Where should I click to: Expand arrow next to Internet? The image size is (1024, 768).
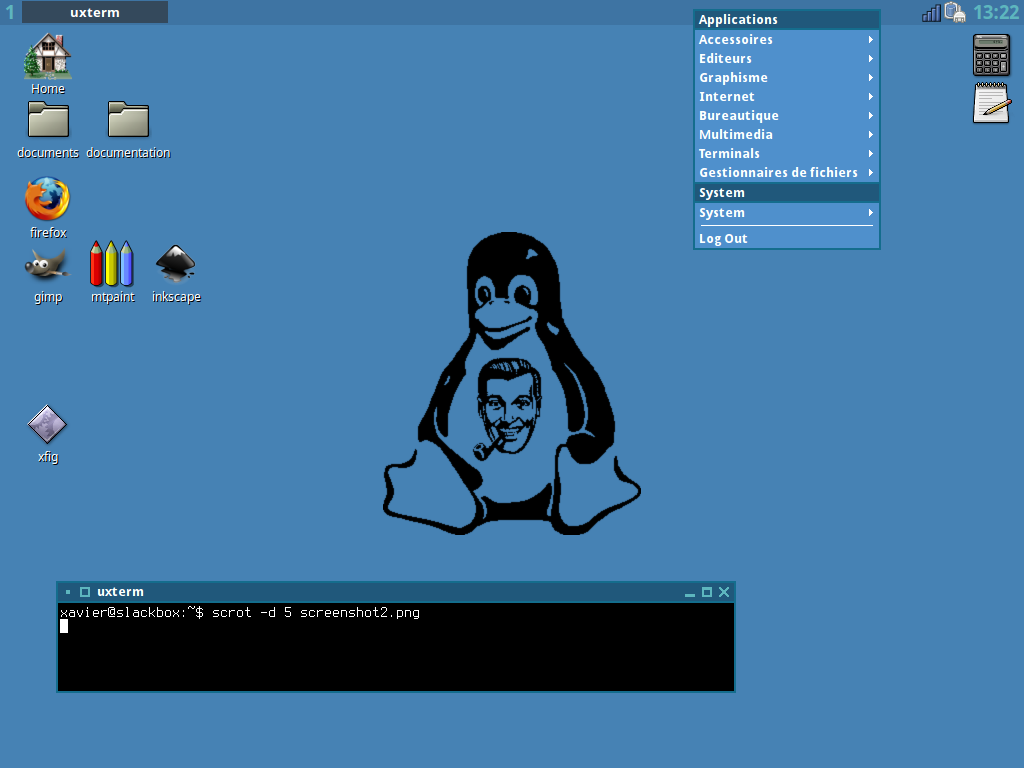coord(871,97)
